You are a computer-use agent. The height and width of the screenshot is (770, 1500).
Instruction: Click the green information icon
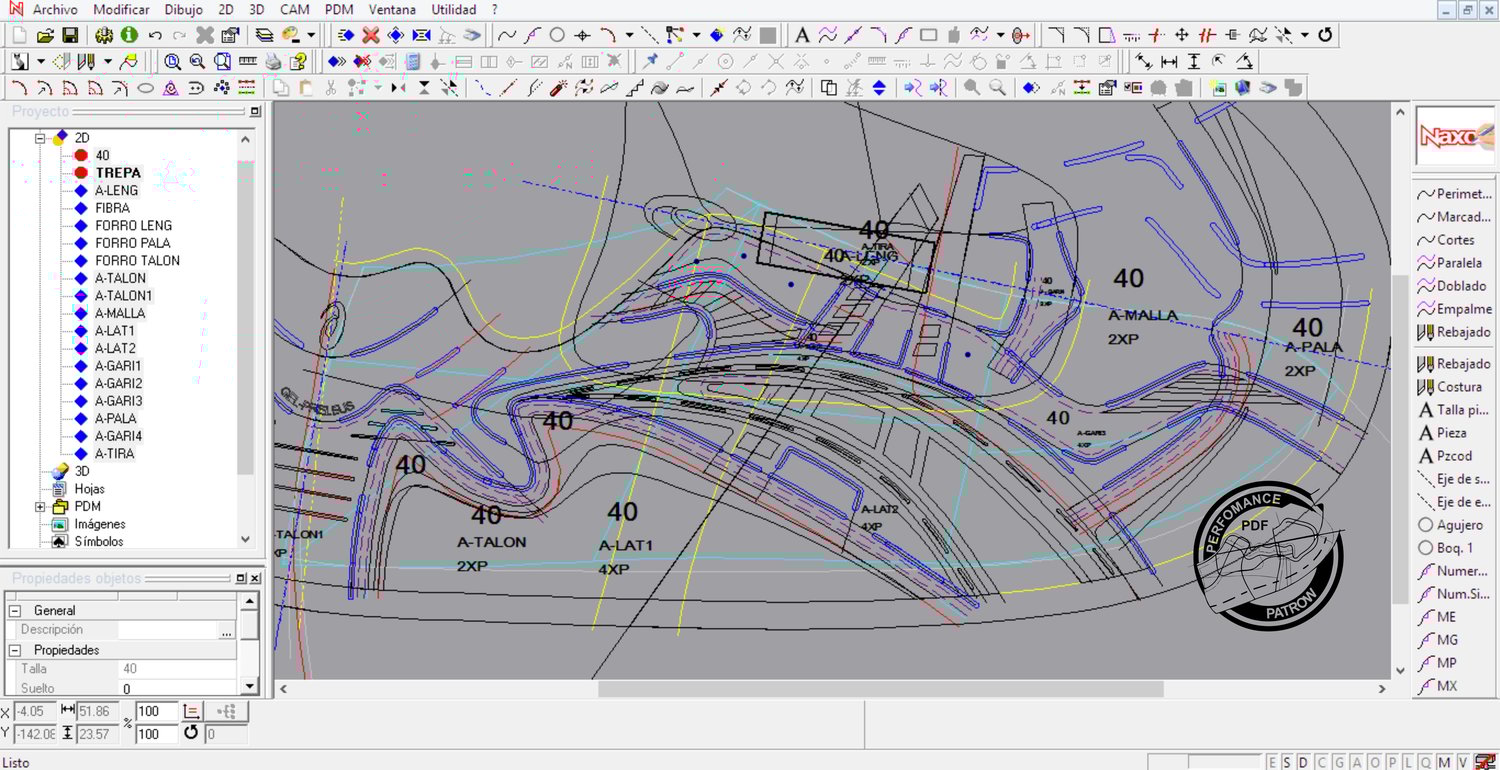[129, 35]
